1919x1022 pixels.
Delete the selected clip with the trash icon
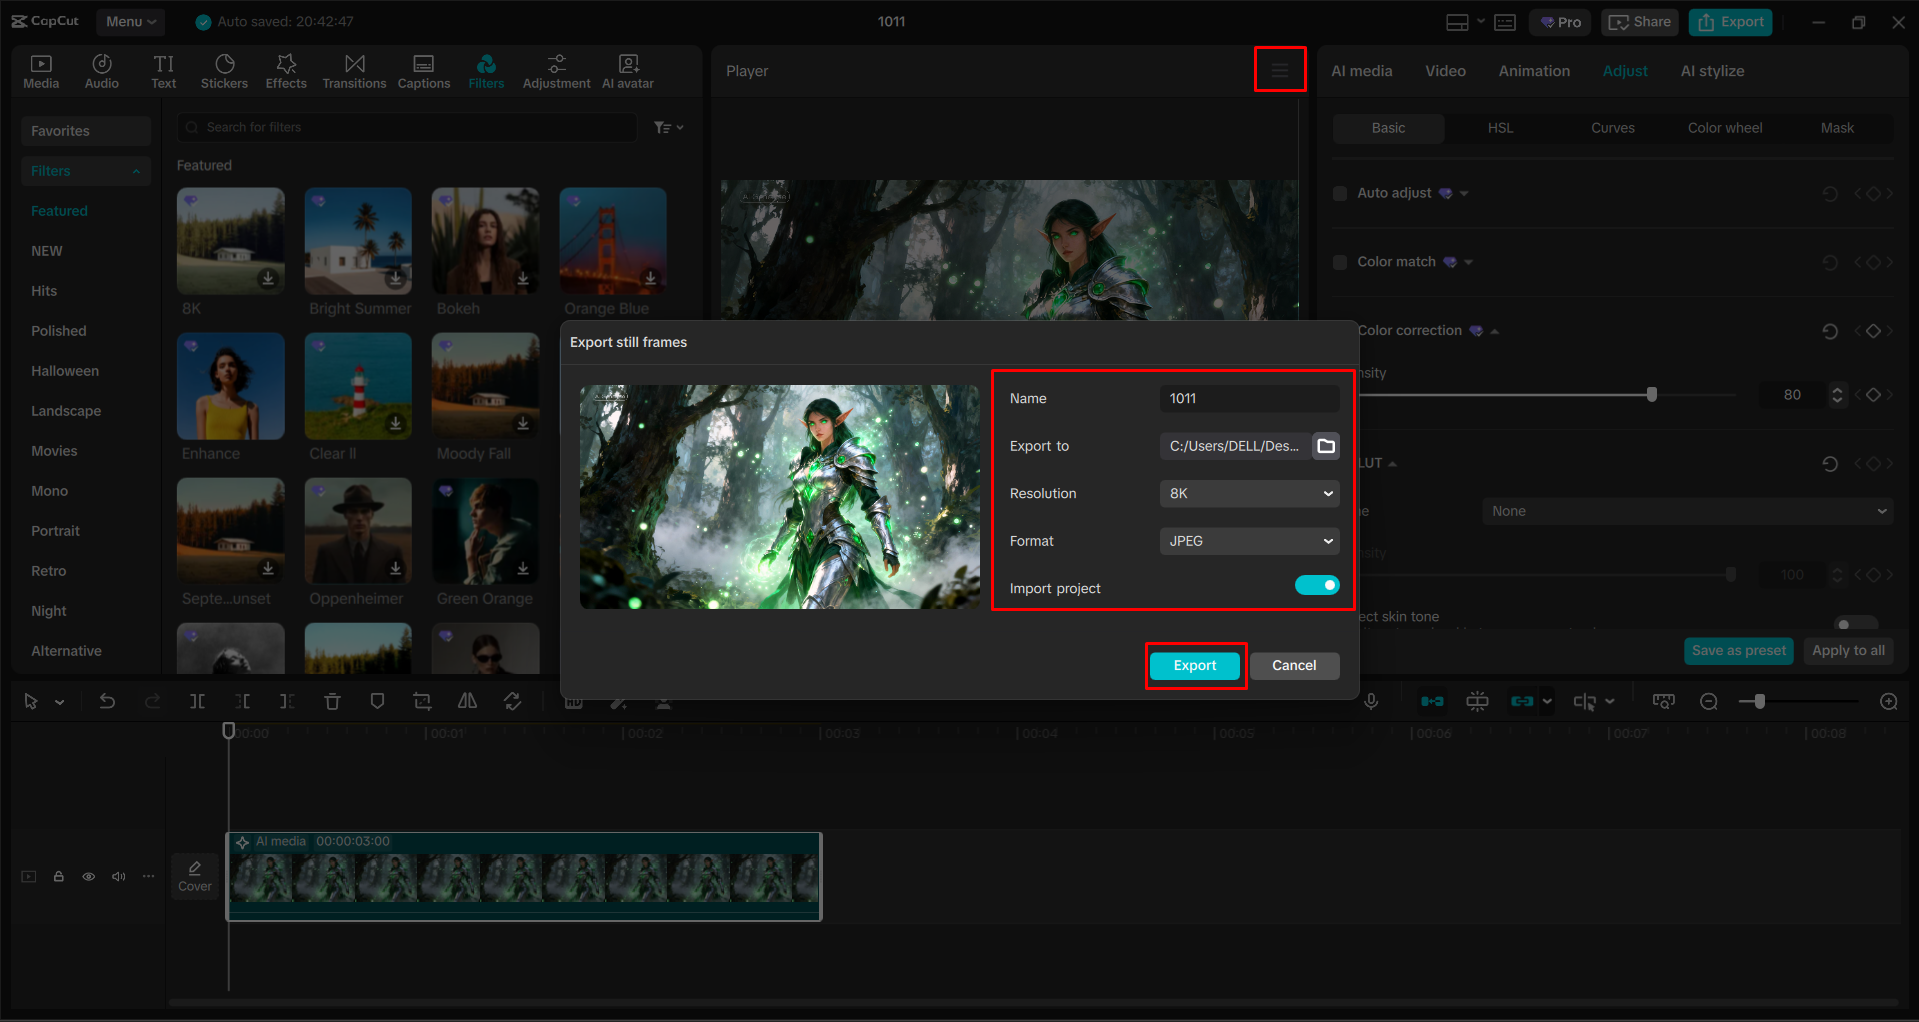click(332, 701)
